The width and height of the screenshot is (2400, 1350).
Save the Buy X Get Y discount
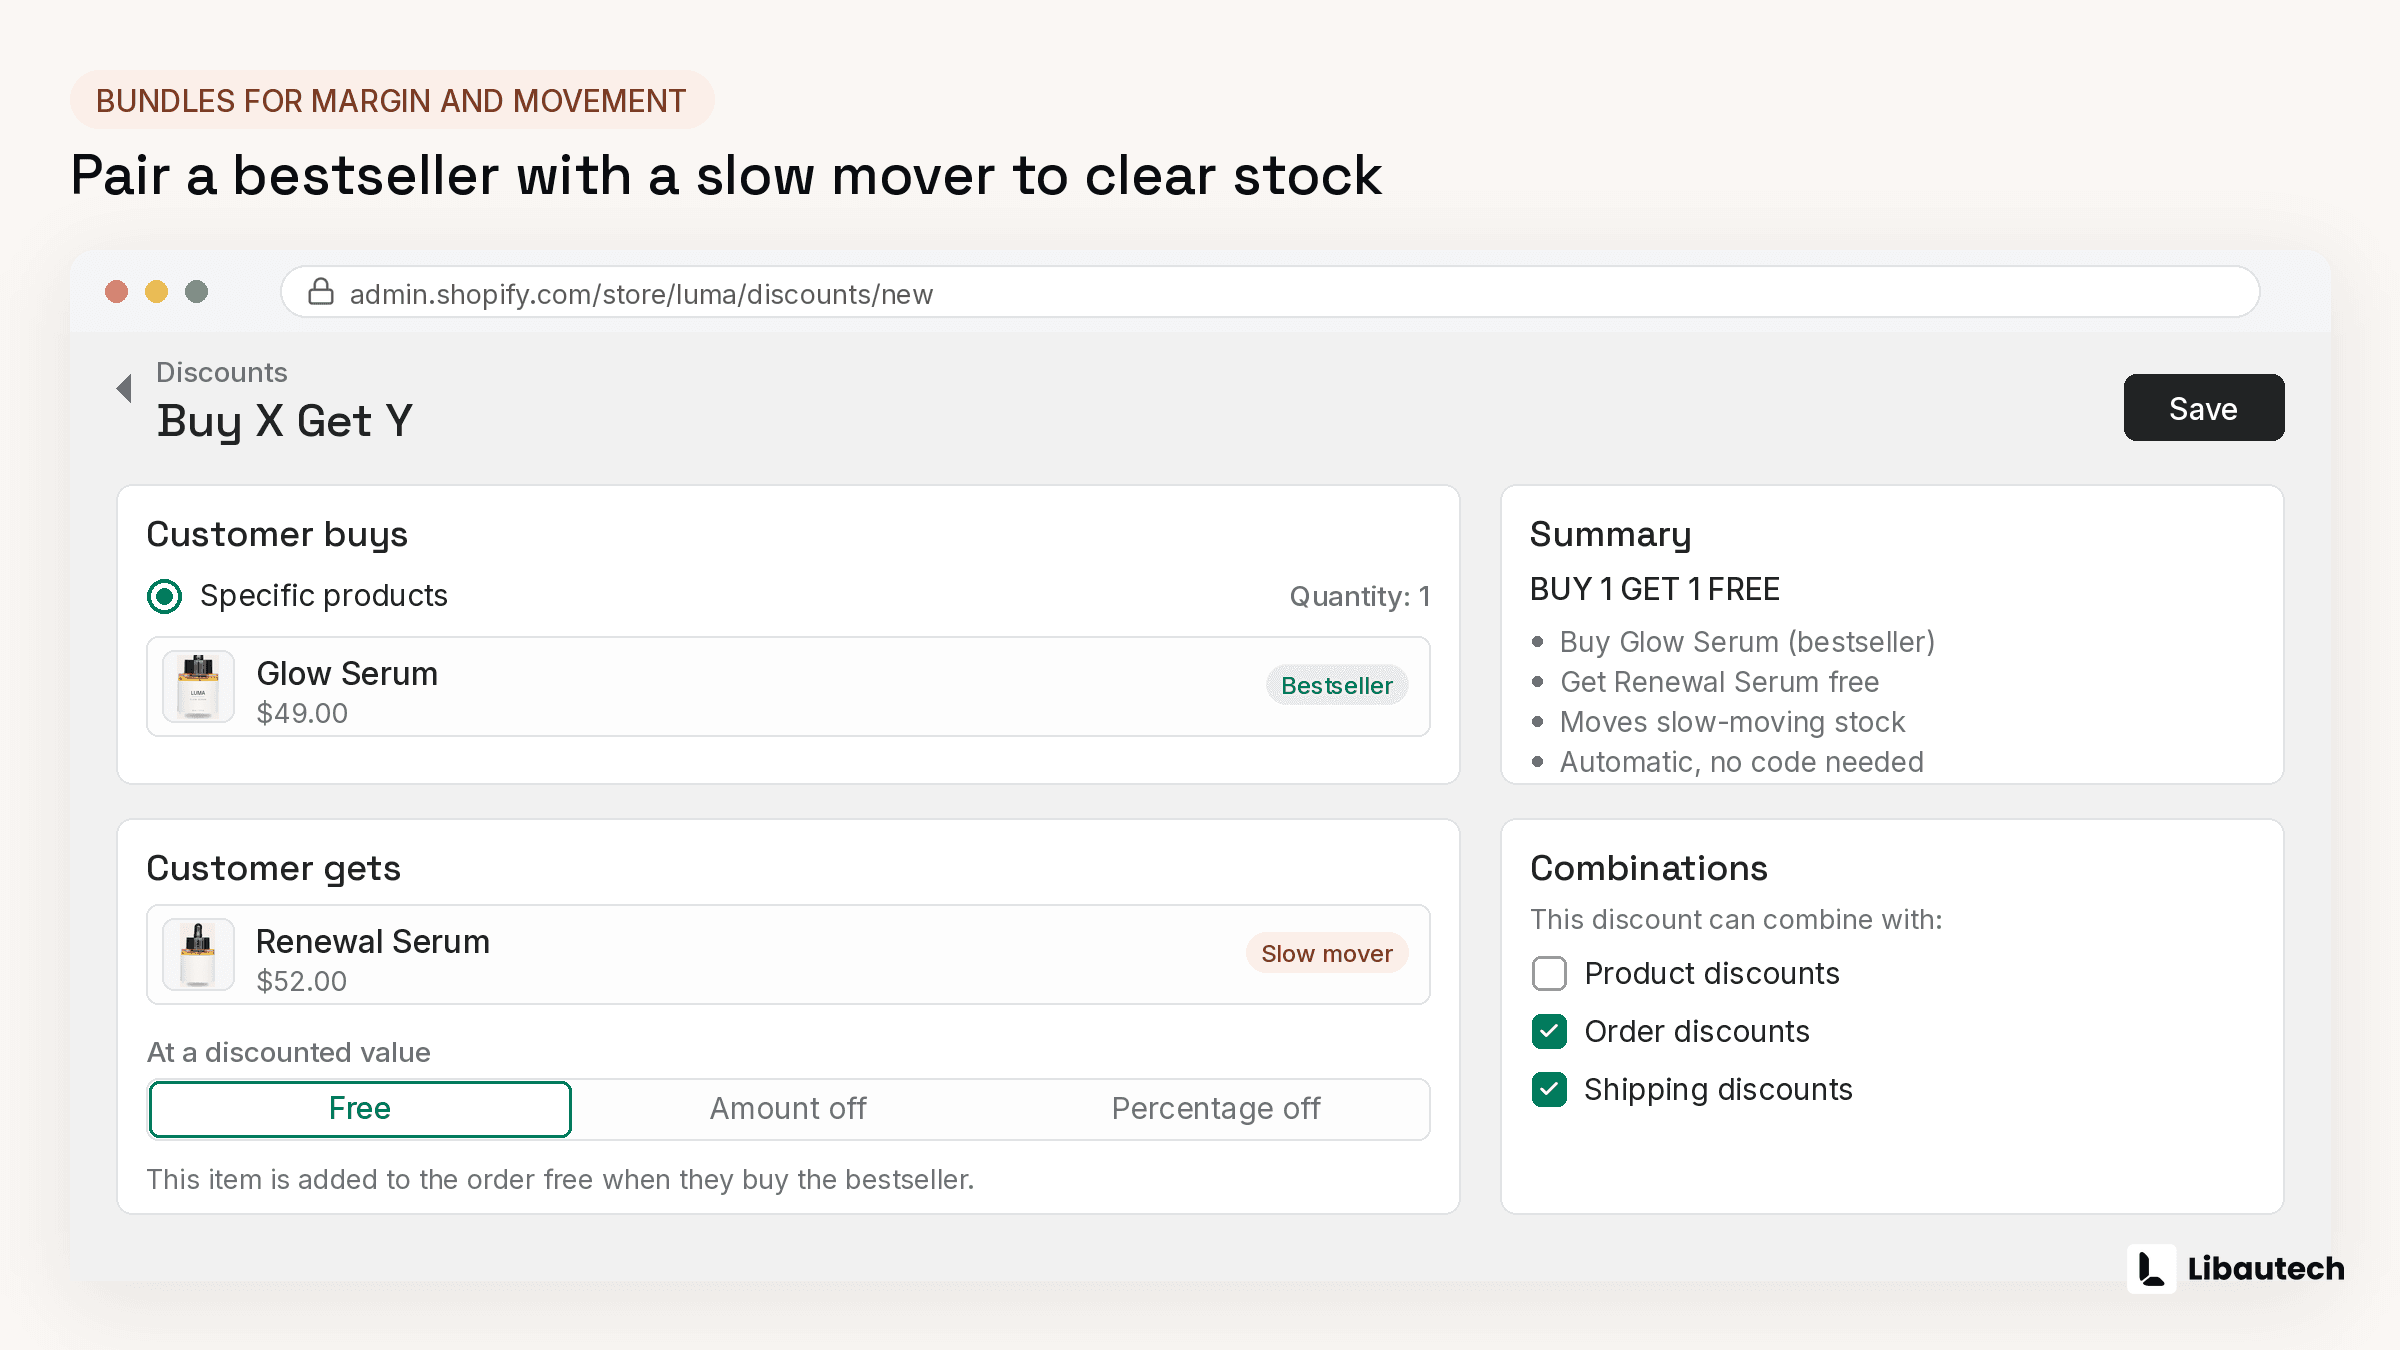coord(2204,408)
